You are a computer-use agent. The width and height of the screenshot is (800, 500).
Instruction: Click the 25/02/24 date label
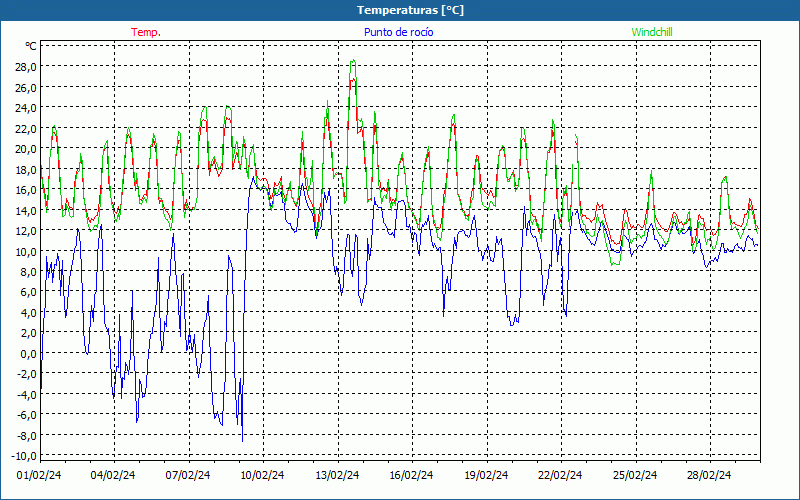pos(635,475)
